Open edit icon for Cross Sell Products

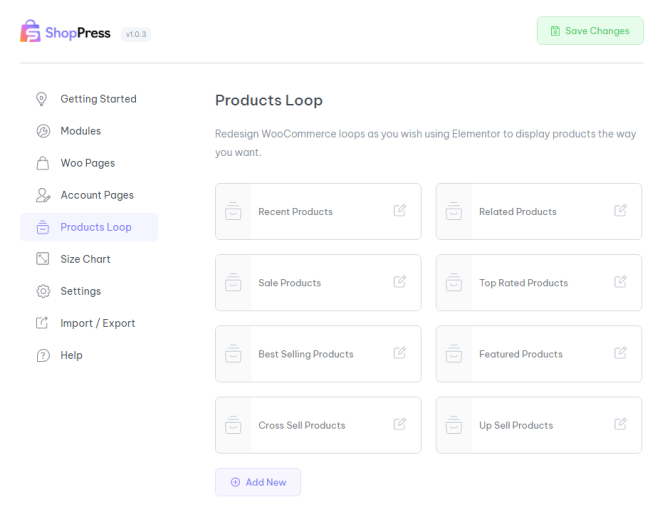pyautogui.click(x=400, y=424)
